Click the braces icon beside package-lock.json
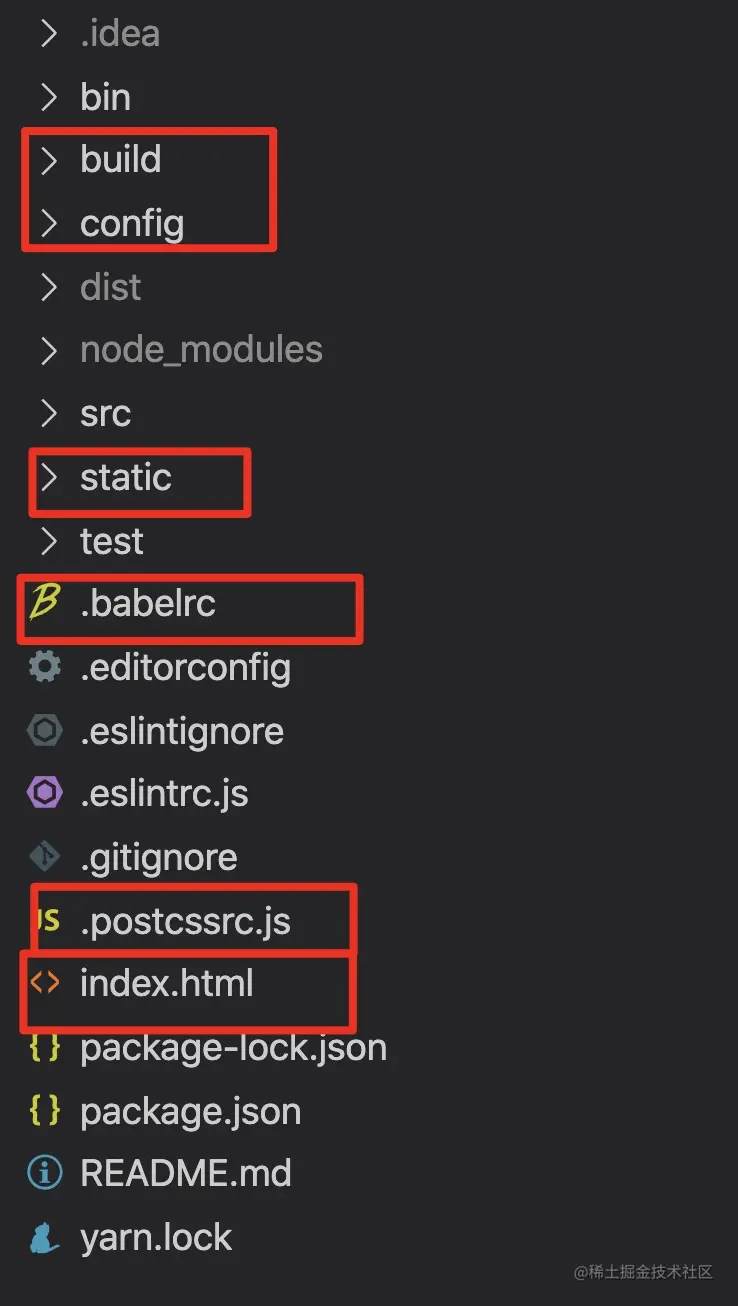This screenshot has height=1306, width=738. coord(44,1047)
